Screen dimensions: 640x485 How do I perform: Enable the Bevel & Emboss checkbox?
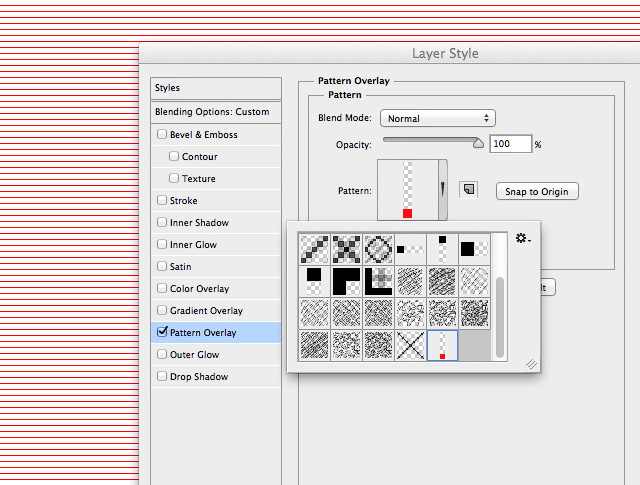pyautogui.click(x=162, y=134)
